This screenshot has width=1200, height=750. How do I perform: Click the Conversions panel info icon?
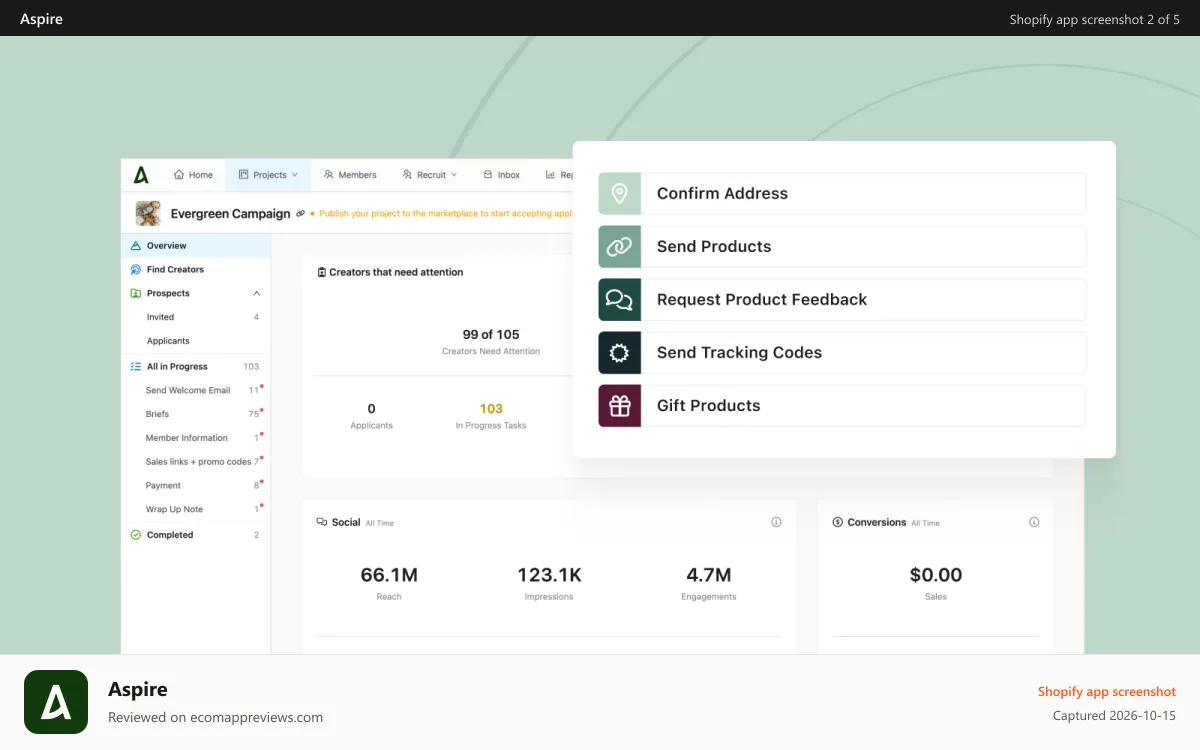(x=1034, y=522)
